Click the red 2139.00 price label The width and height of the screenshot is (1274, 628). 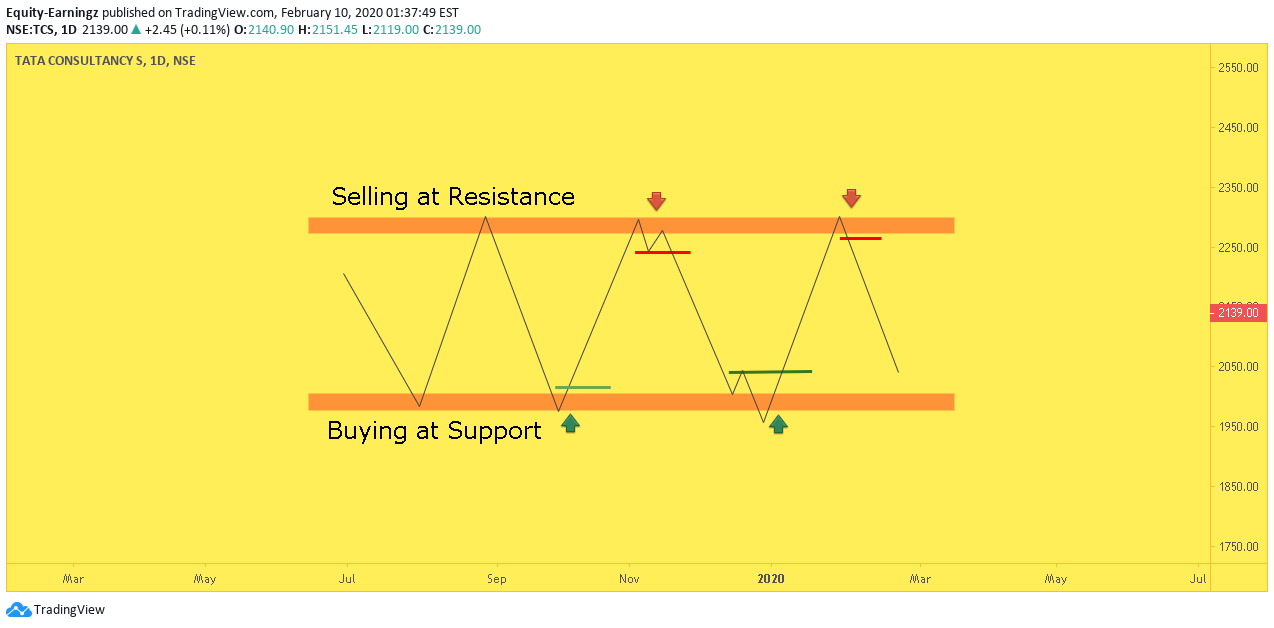[x=1240, y=313]
